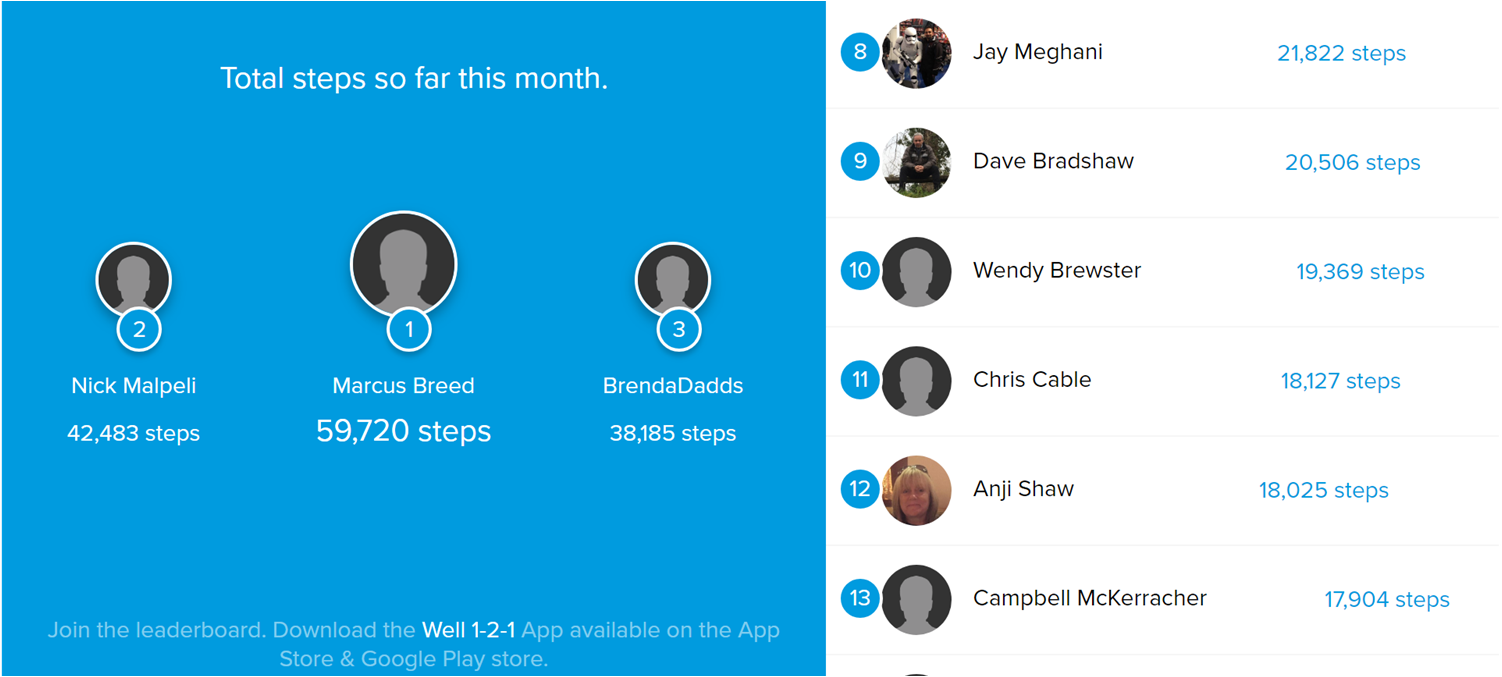Select Jay Meghani's name in the list
The image size is (1502, 677).
(x=1038, y=52)
